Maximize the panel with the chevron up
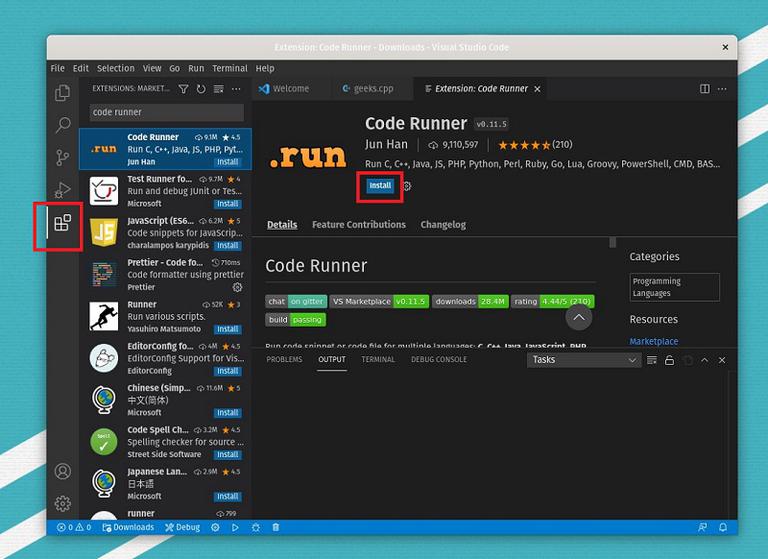This screenshot has height=559, width=768. click(x=704, y=360)
